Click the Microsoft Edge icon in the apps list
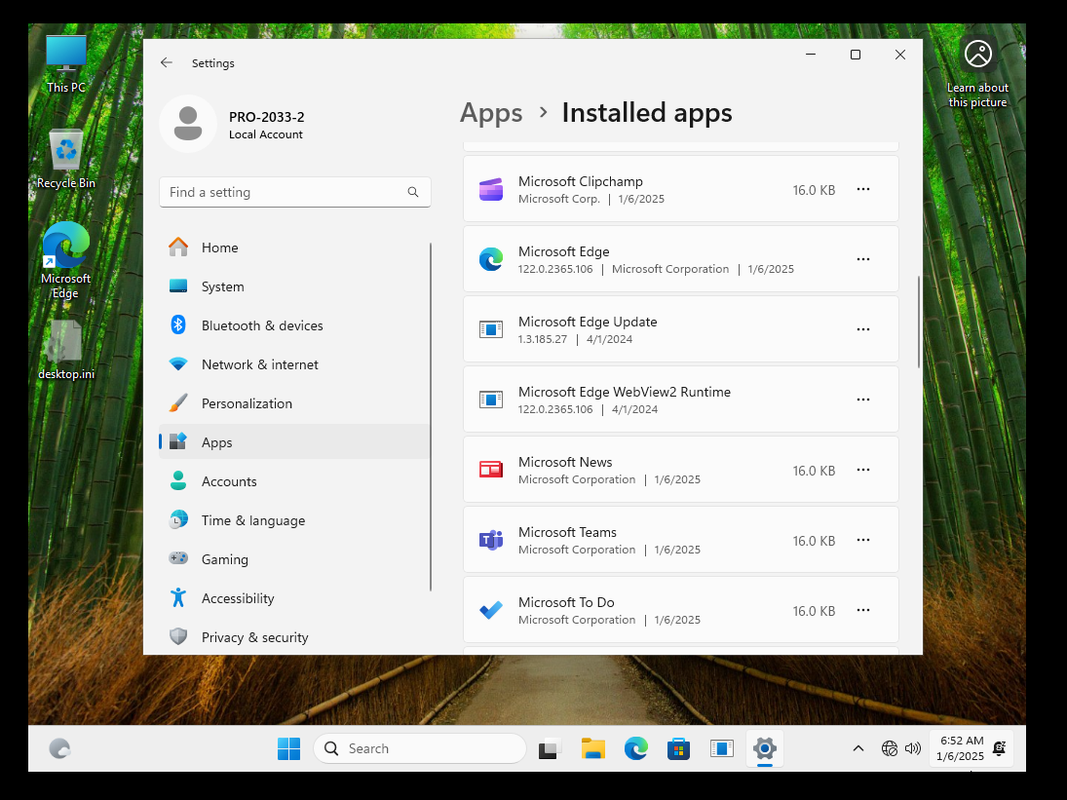 [x=491, y=259]
